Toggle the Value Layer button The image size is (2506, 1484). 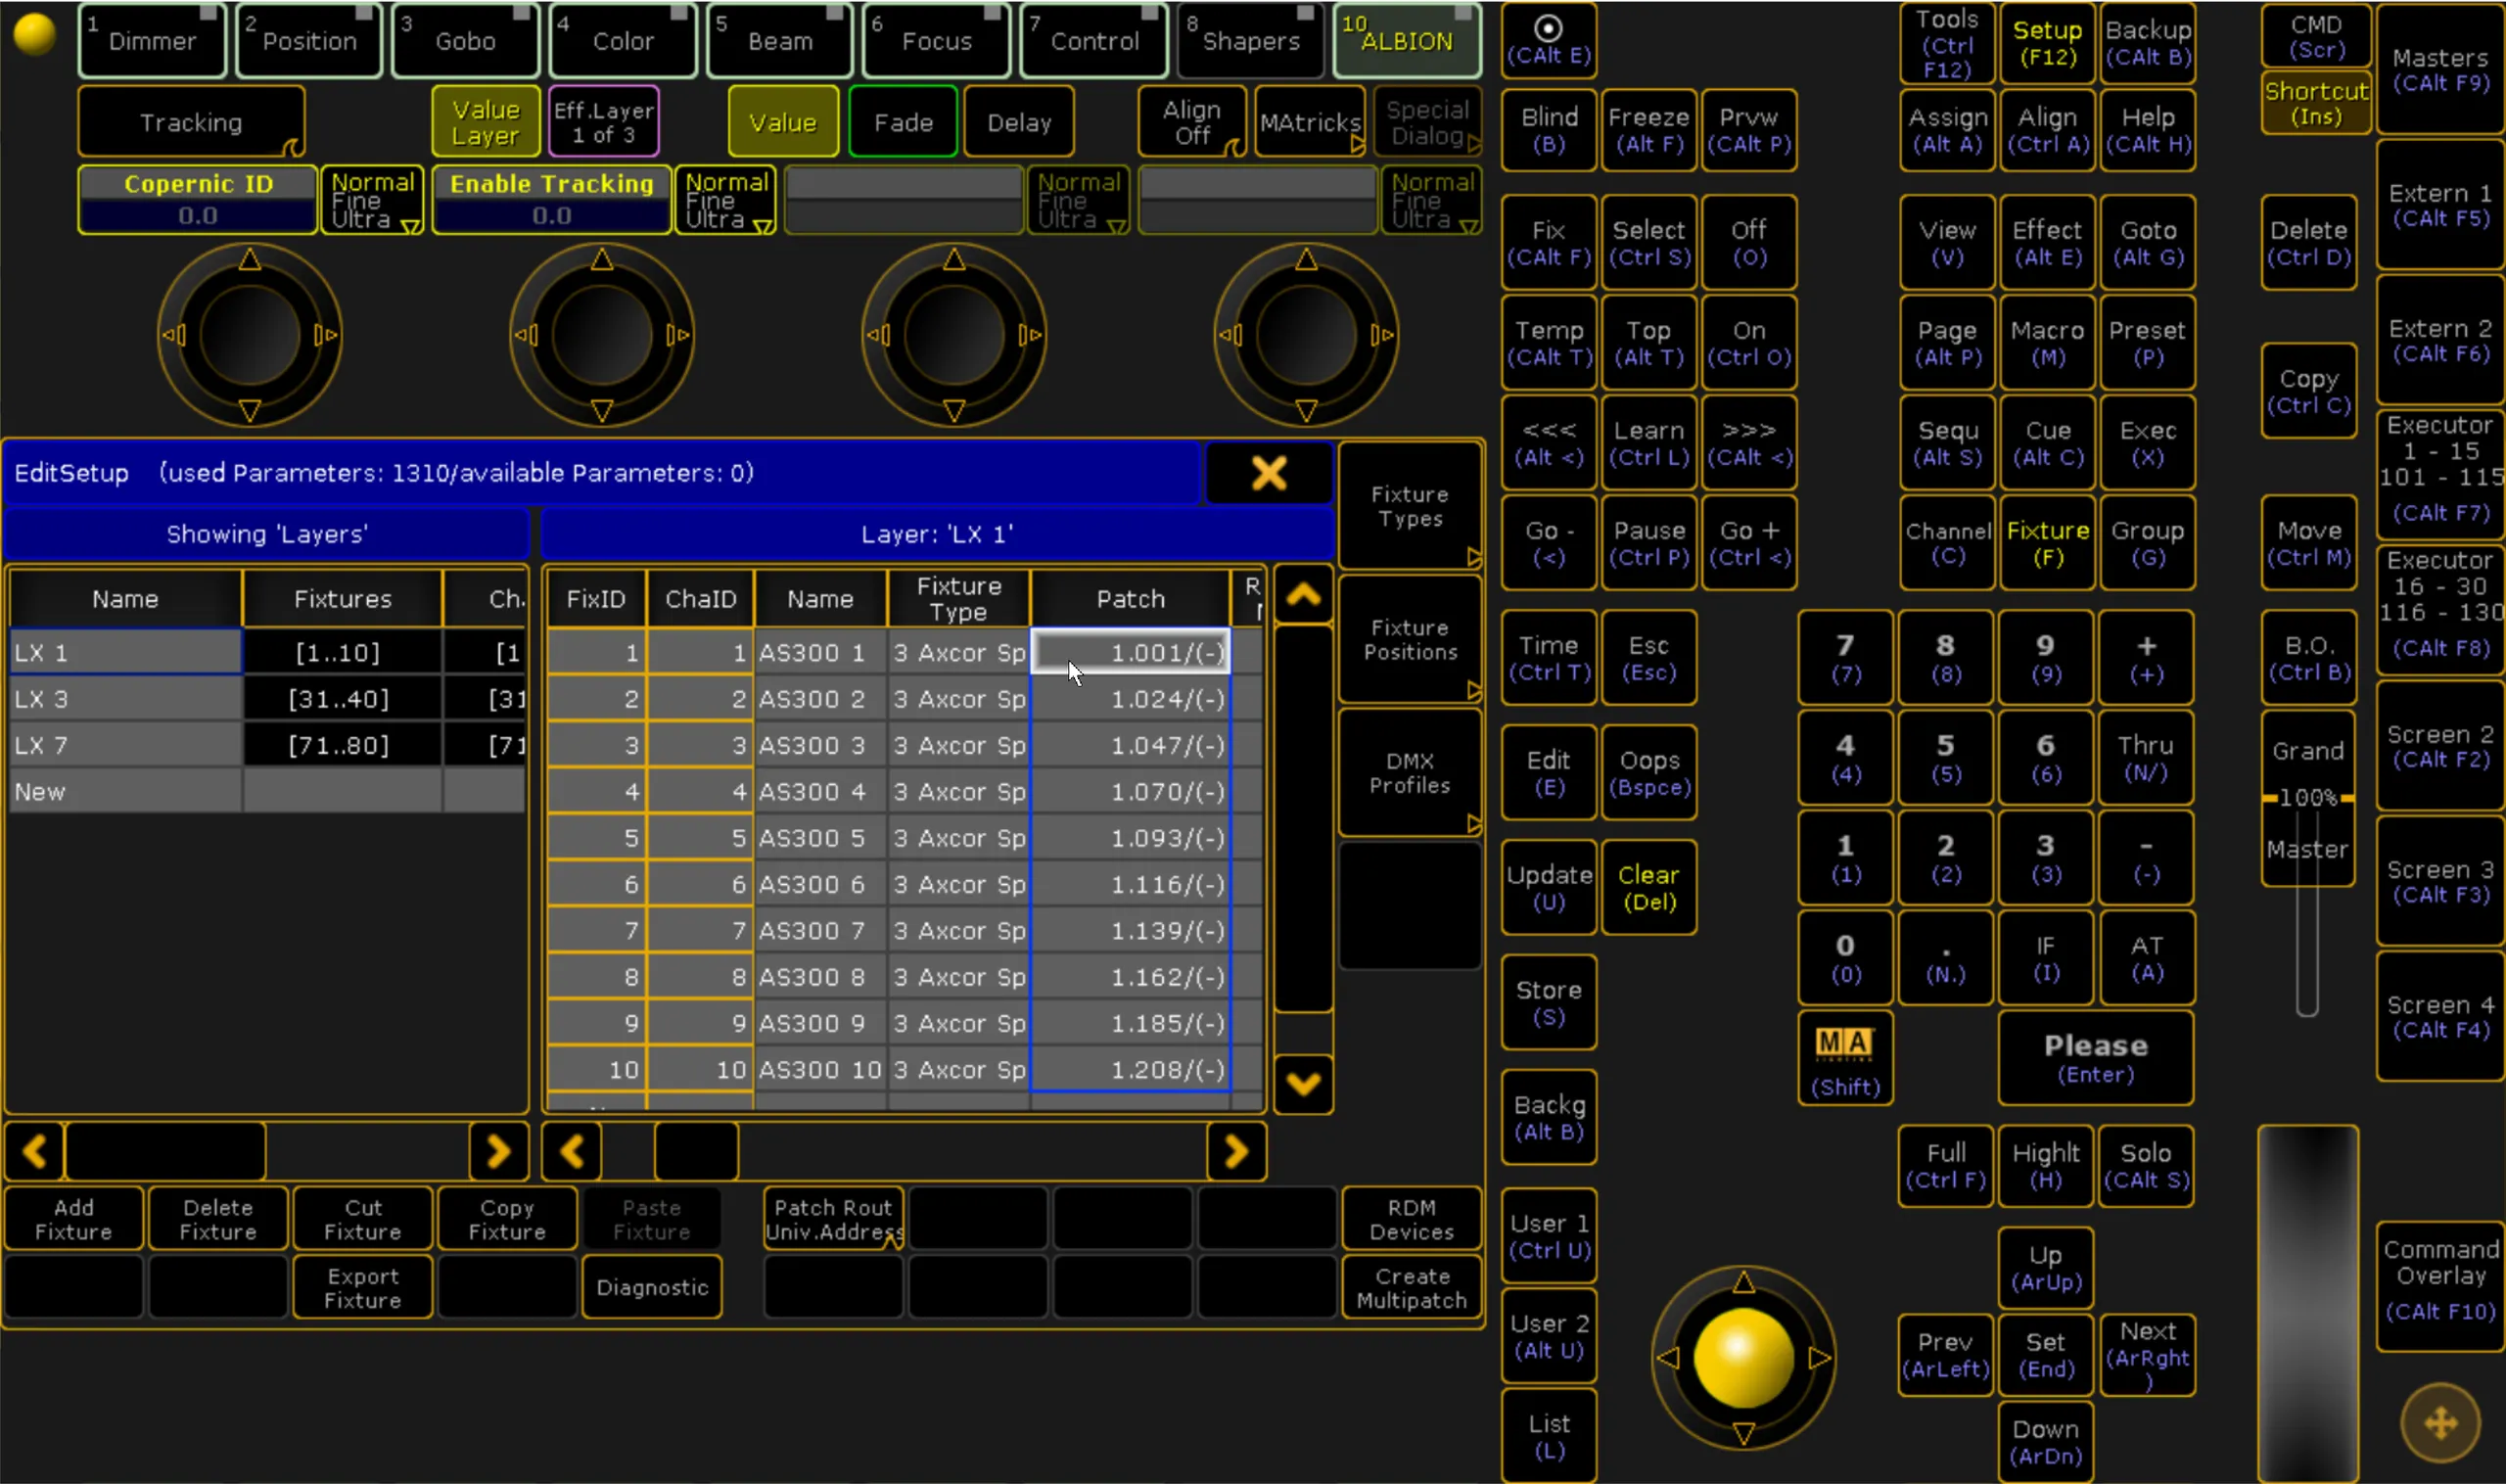(x=485, y=122)
